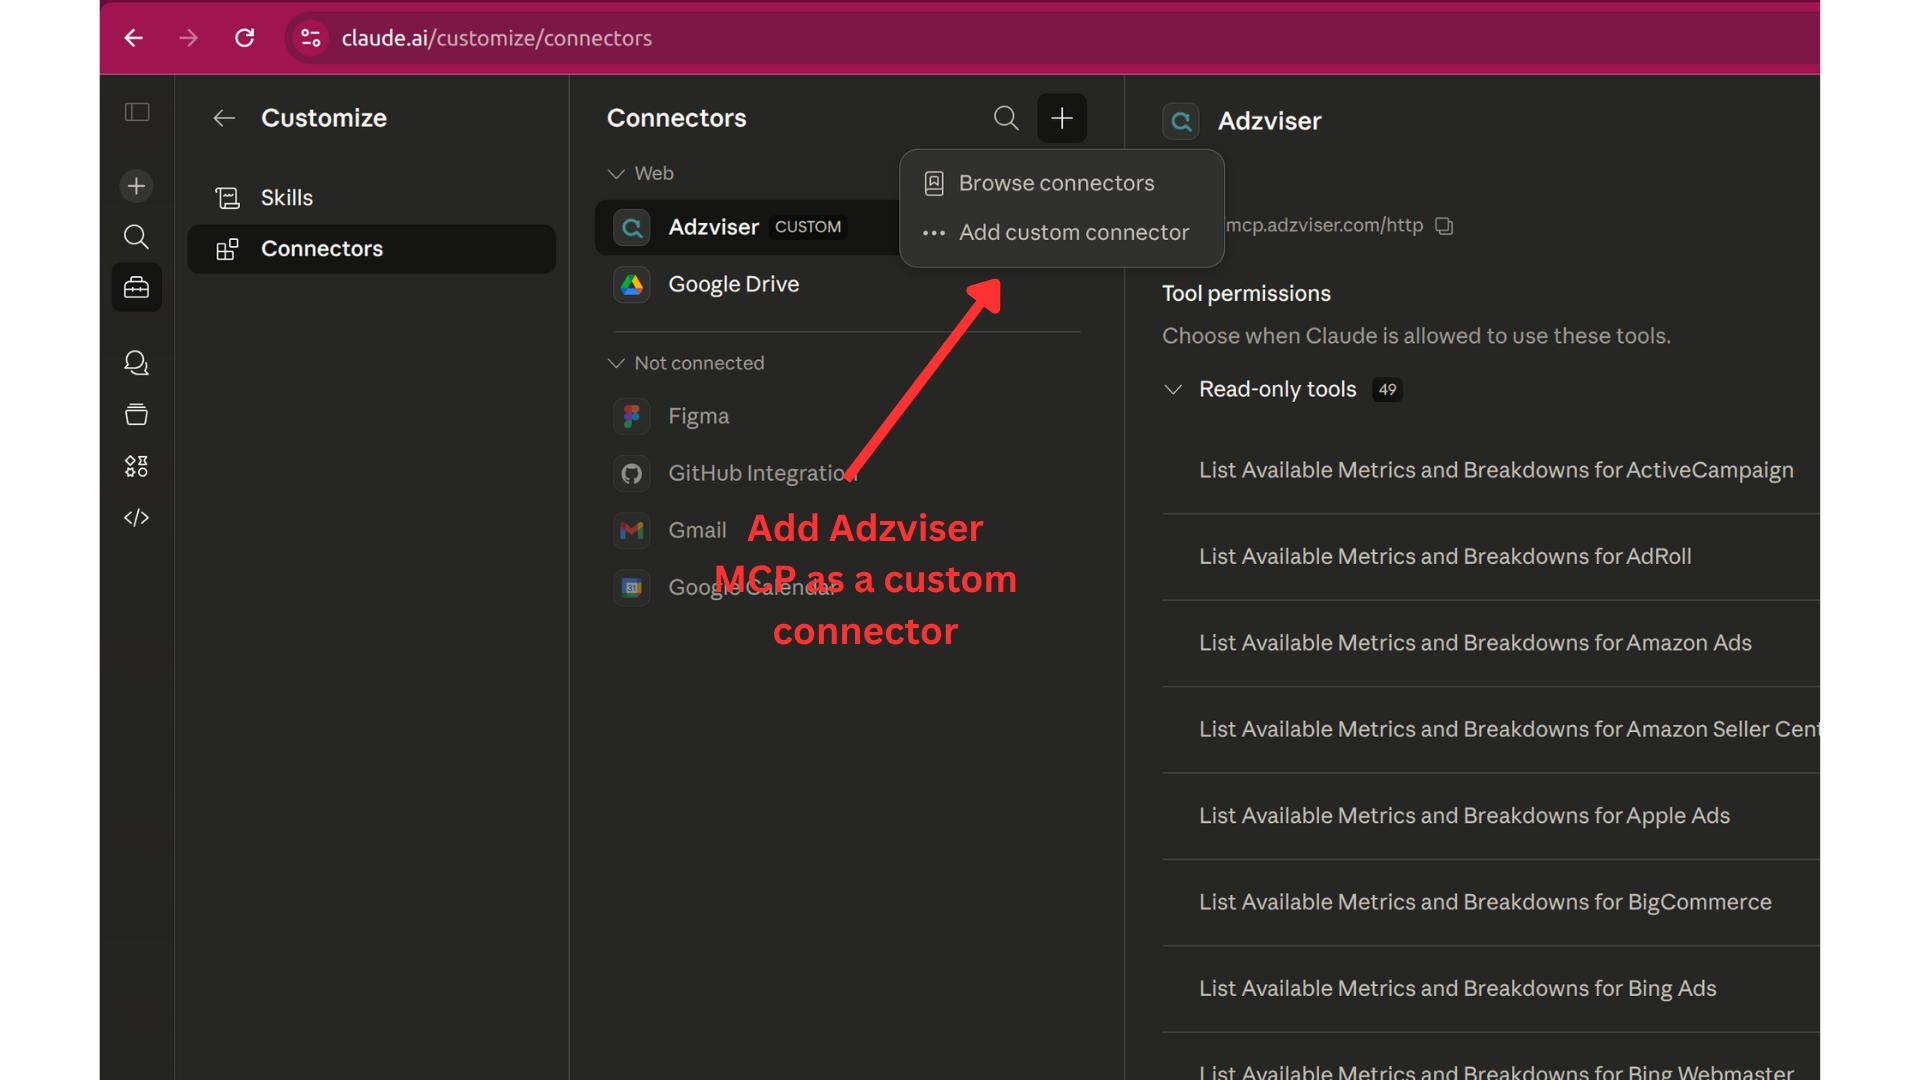Open search from the sidebar magnifier icon
Viewport: 1920px width, 1080px height.
[136, 237]
